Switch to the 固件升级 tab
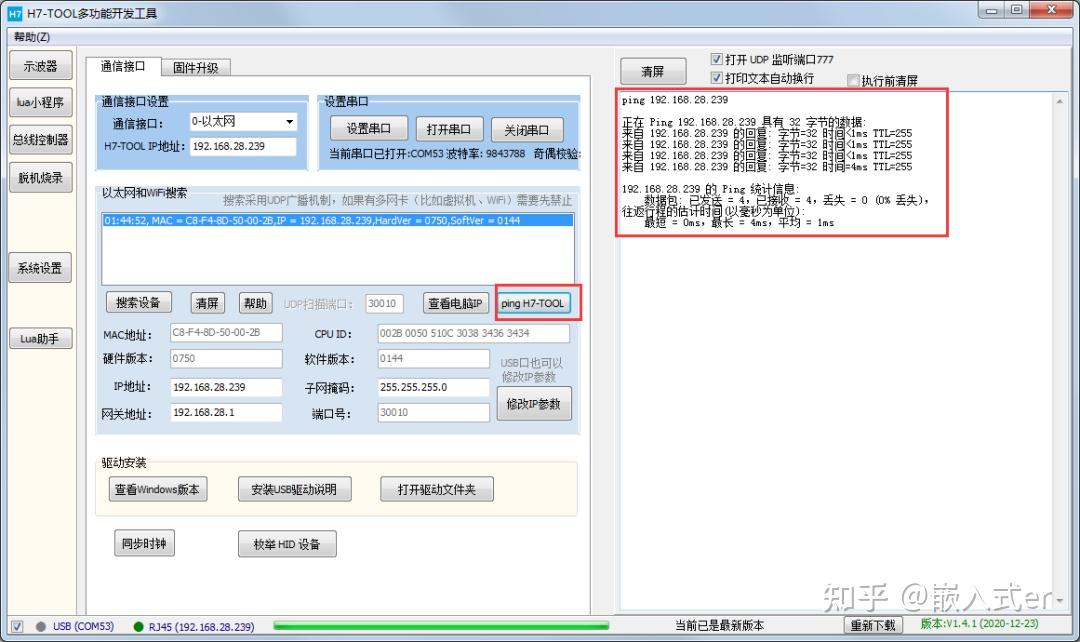The height and width of the screenshot is (642, 1080). pyautogui.click(x=196, y=68)
